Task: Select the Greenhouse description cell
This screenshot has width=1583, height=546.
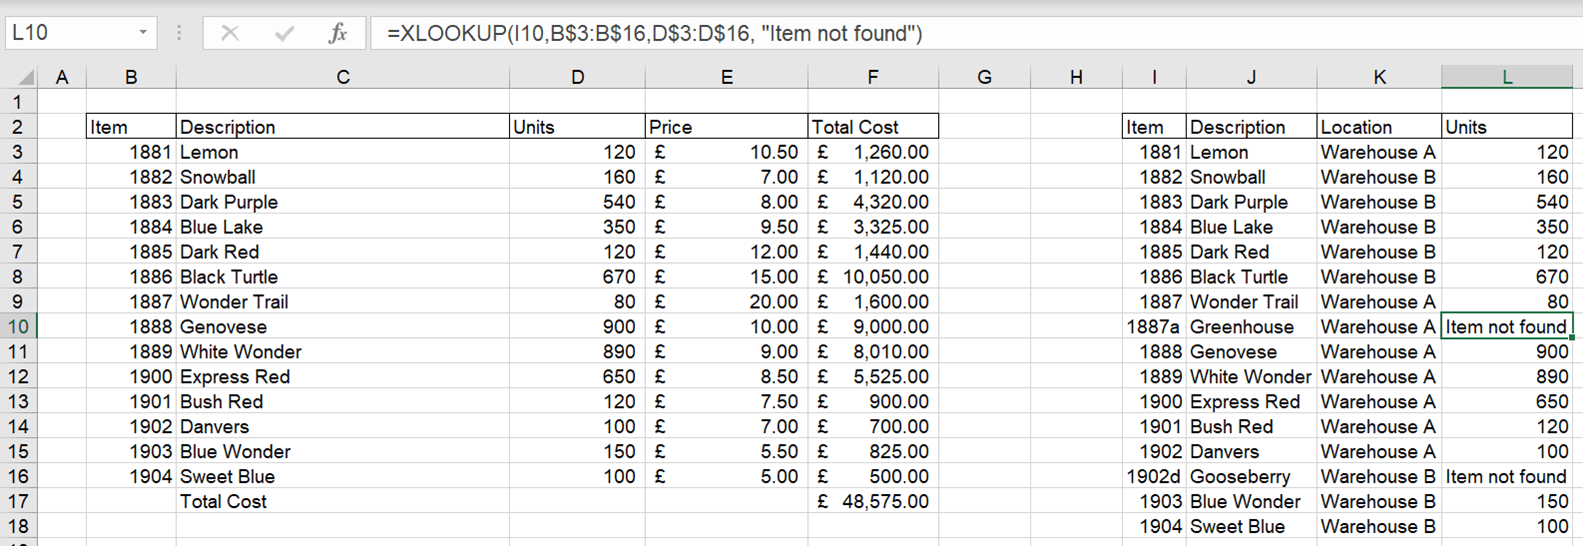Action: pyautogui.click(x=1250, y=327)
